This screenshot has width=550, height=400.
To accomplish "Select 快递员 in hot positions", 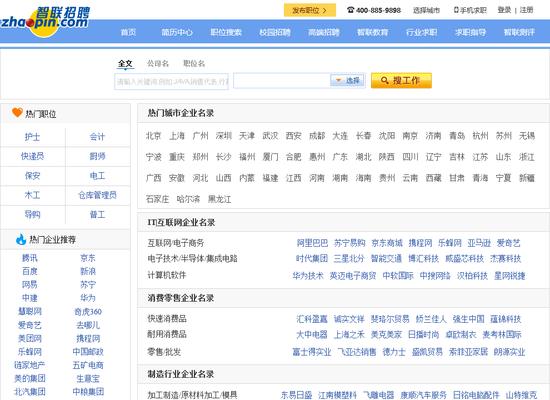I will pos(32,156).
